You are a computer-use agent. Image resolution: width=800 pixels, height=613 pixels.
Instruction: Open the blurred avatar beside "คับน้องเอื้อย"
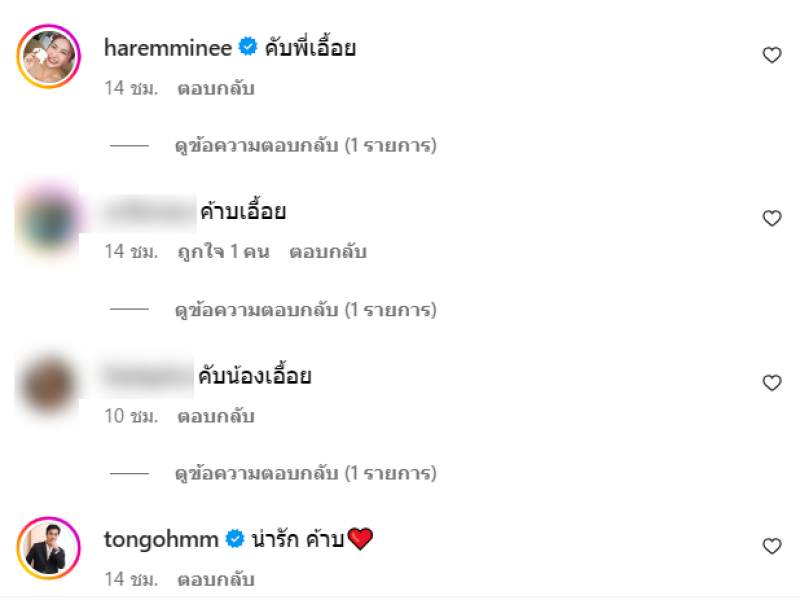pyautogui.click(x=48, y=384)
